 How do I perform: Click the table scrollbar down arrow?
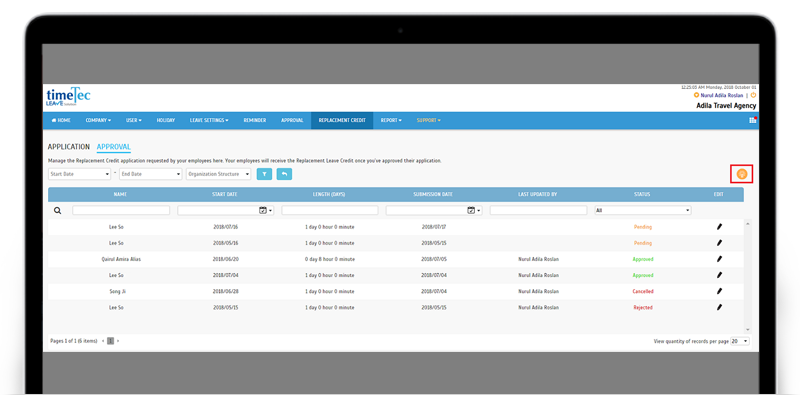748,330
